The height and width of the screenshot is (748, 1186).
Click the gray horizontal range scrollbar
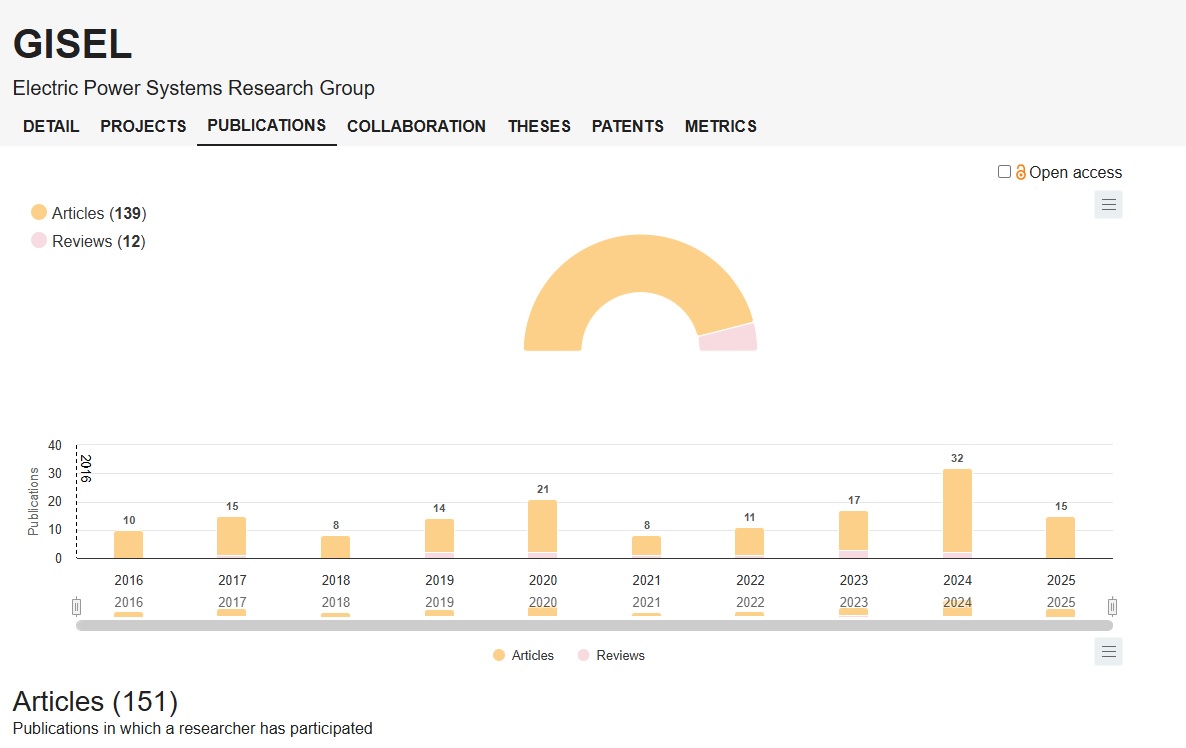(x=594, y=625)
